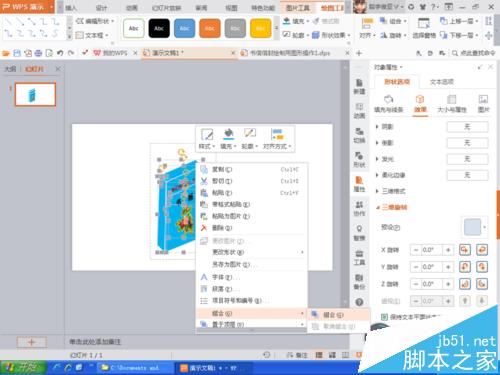Choose 另存为图片 from the context menu
500x375 pixels.
point(252,264)
